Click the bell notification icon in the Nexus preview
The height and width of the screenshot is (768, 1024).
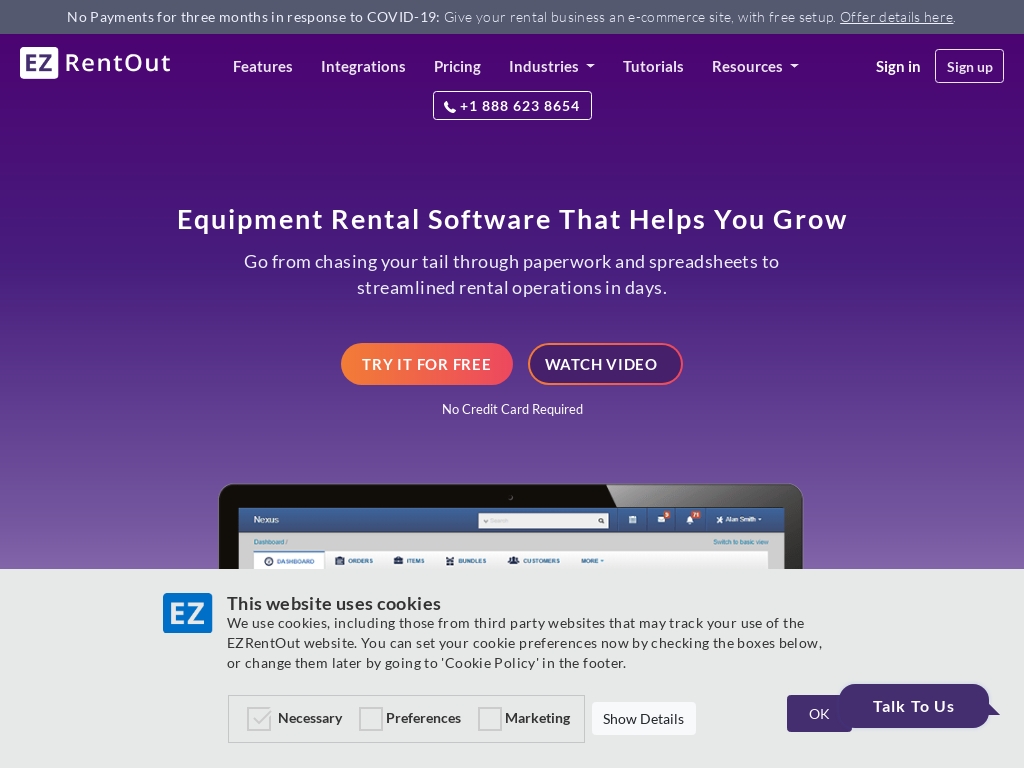pyautogui.click(x=691, y=519)
